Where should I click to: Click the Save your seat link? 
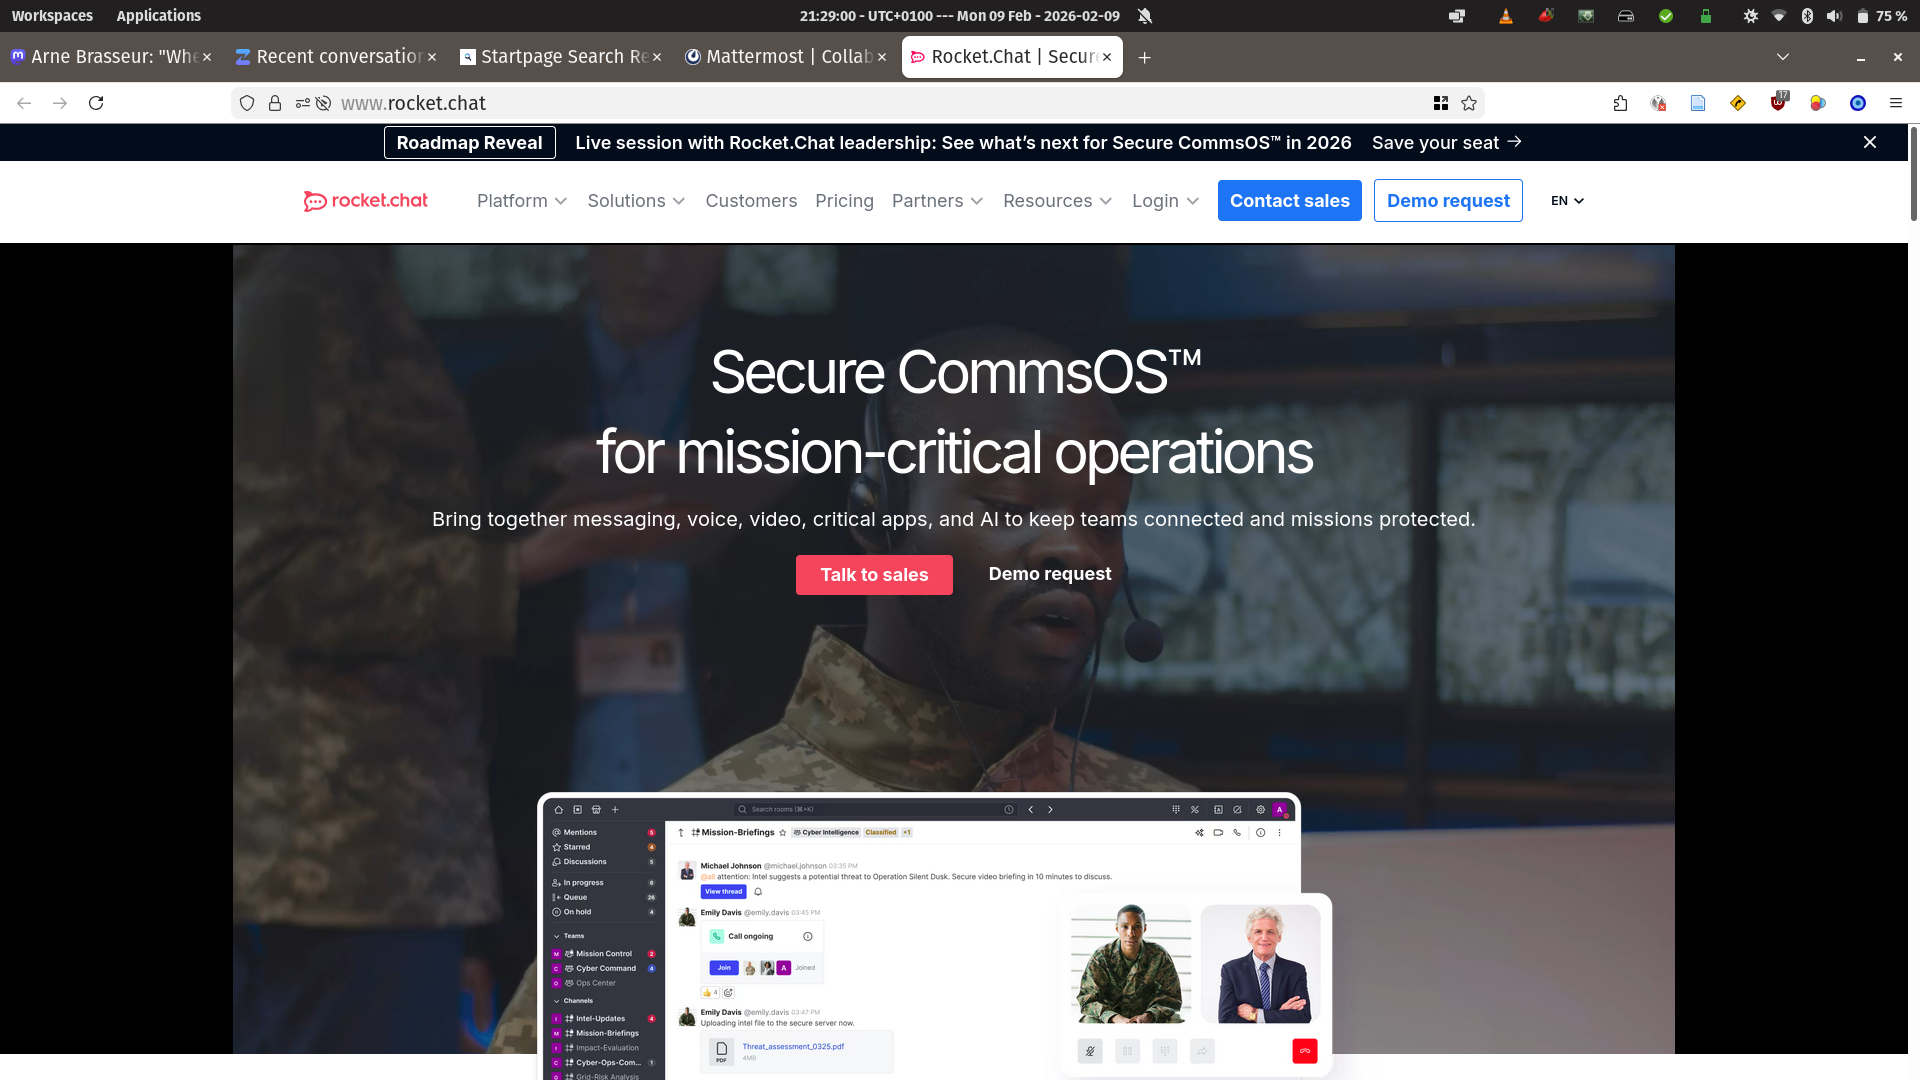coord(1446,142)
